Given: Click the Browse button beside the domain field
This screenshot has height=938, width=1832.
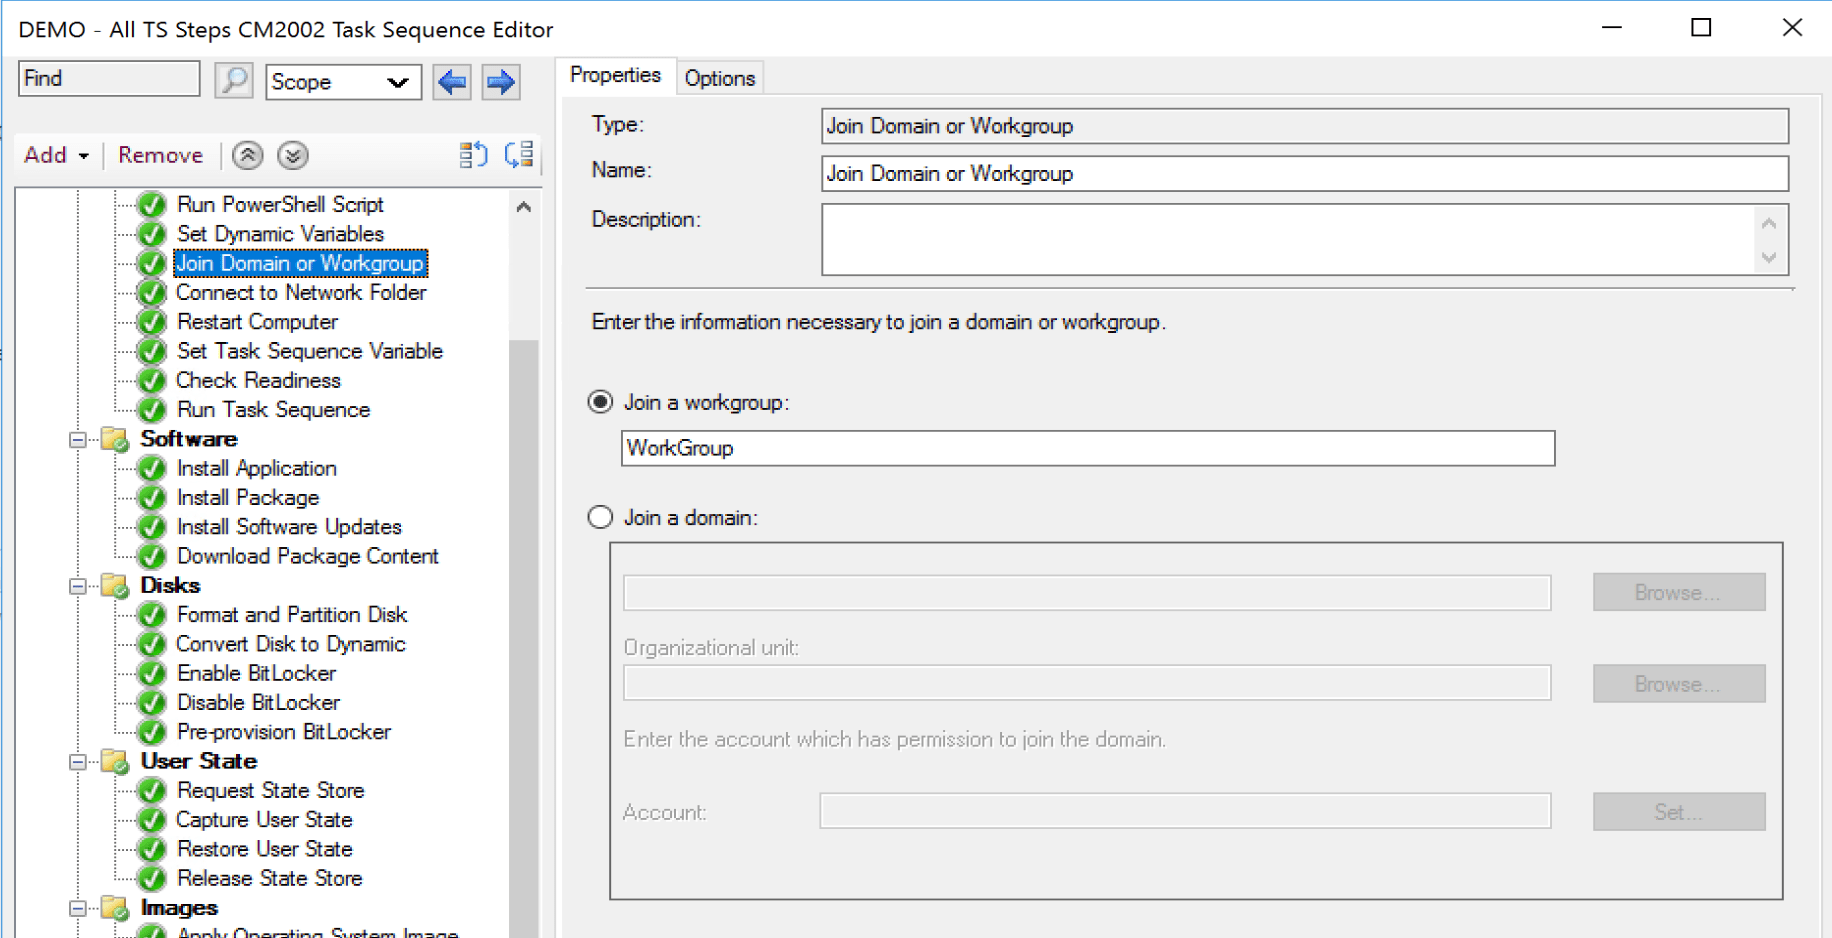Looking at the screenshot, I should [x=1678, y=592].
